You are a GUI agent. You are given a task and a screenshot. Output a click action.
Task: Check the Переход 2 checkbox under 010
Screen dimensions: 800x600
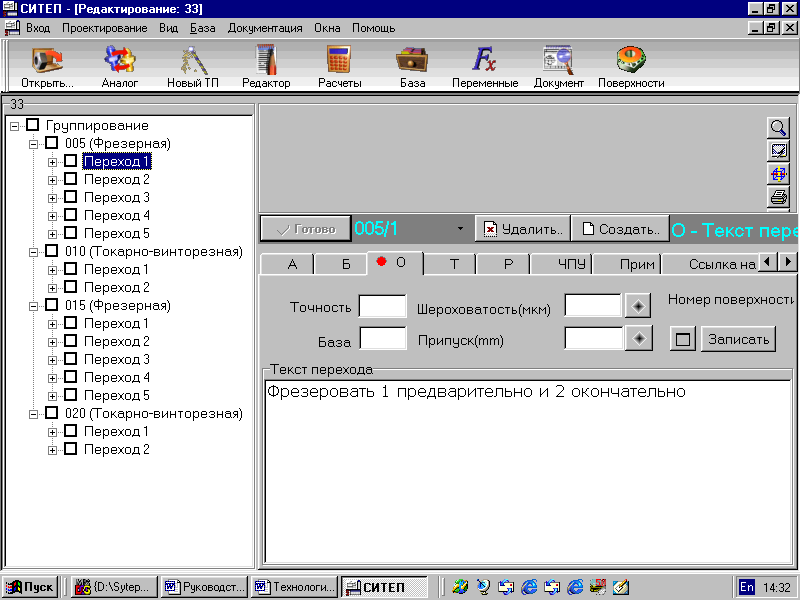[71, 287]
